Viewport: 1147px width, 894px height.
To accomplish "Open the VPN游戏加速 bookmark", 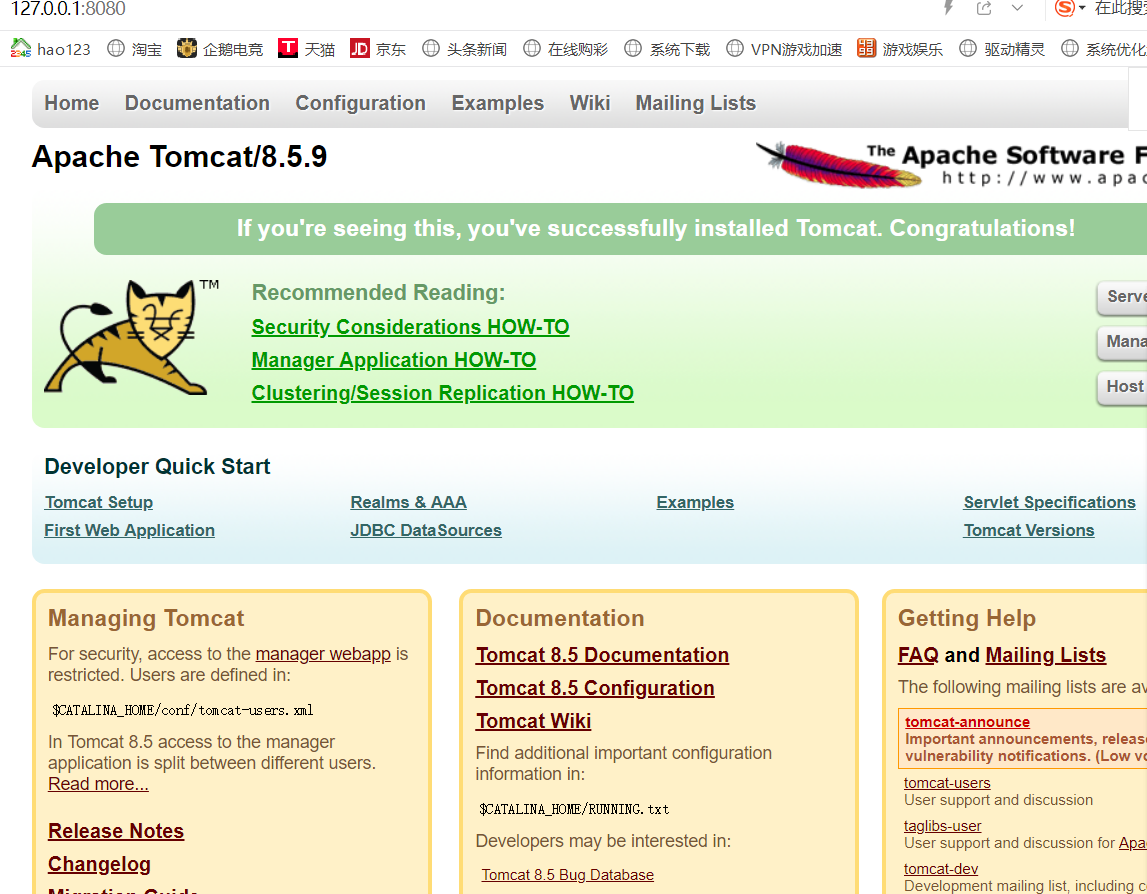I will 784,49.
